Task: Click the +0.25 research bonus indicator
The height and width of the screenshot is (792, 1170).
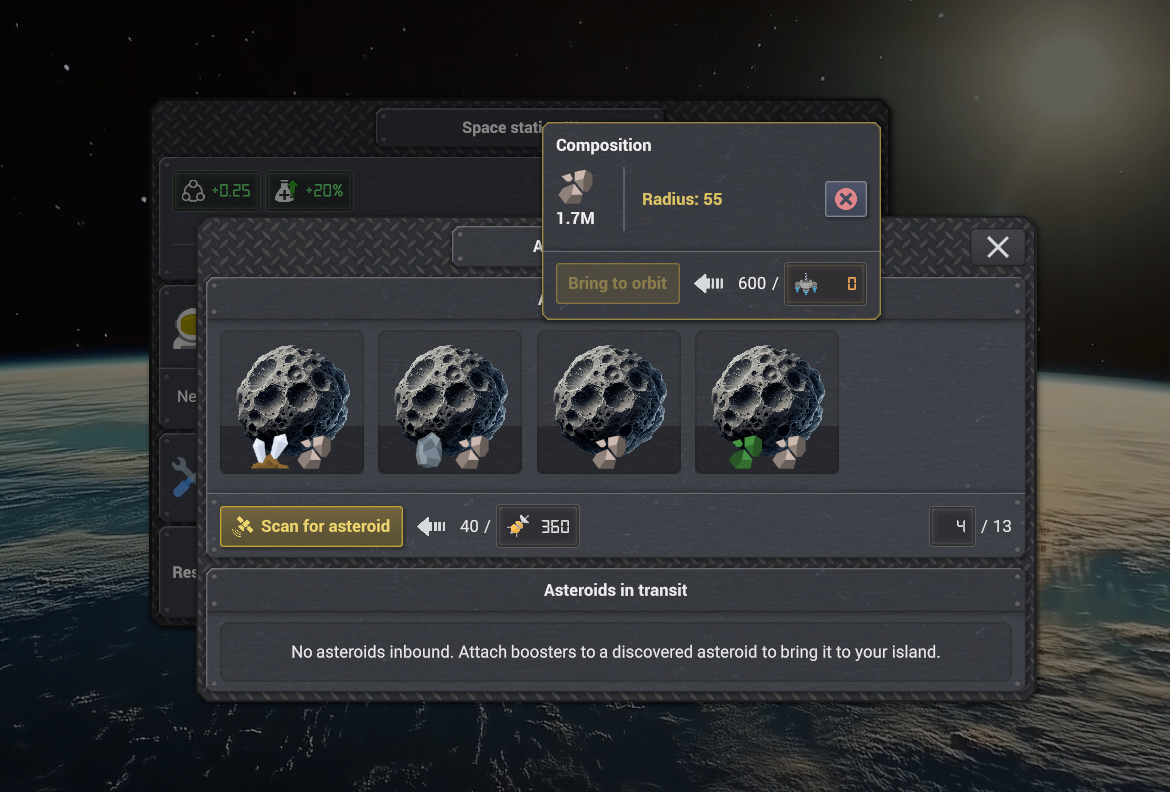Action: (x=216, y=191)
